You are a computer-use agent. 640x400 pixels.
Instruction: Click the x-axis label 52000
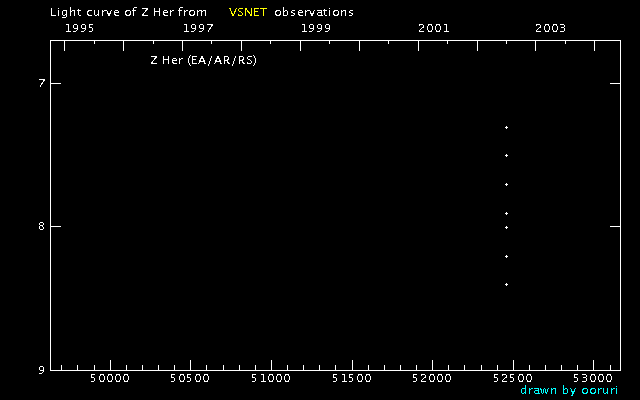(432, 378)
